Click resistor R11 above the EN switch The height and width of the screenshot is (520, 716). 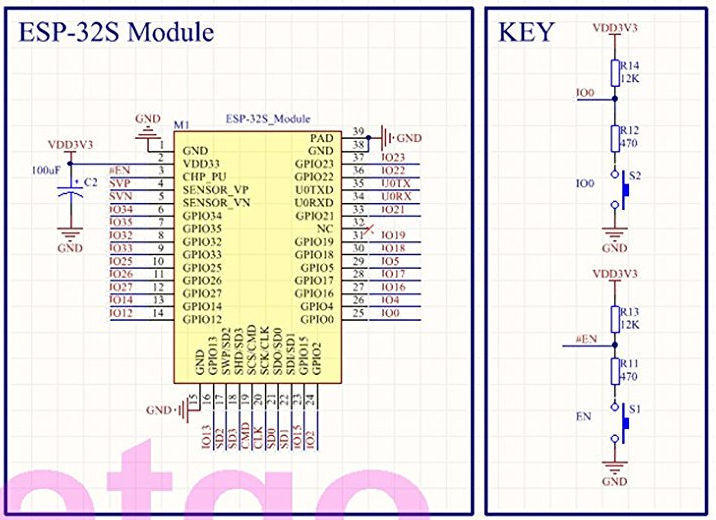(616, 372)
